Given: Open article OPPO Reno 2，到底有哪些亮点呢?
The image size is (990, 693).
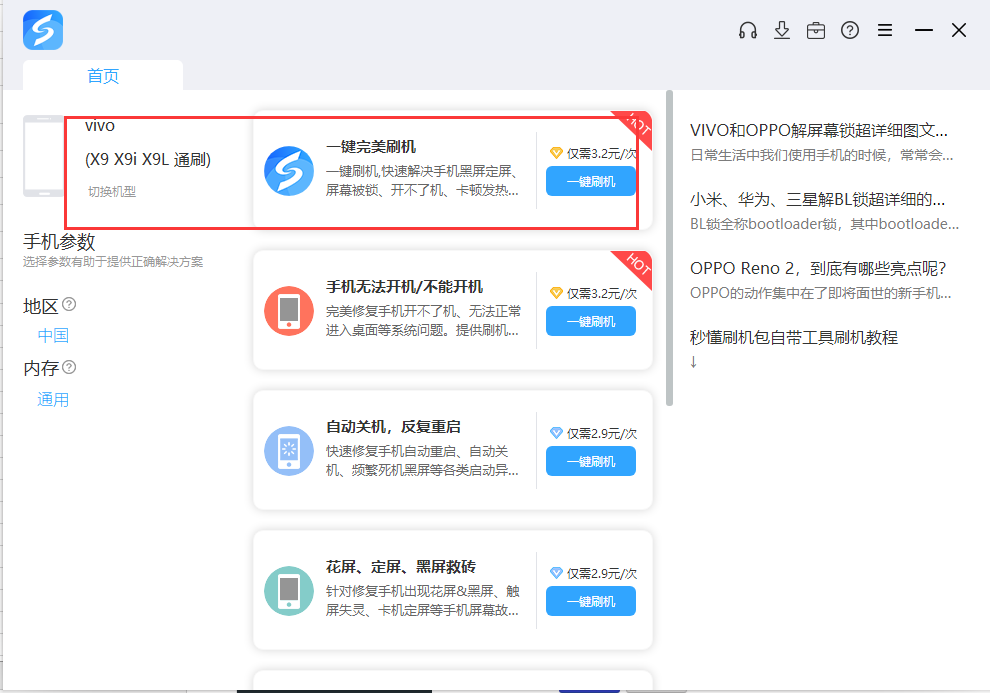Looking at the screenshot, I should click(818, 268).
